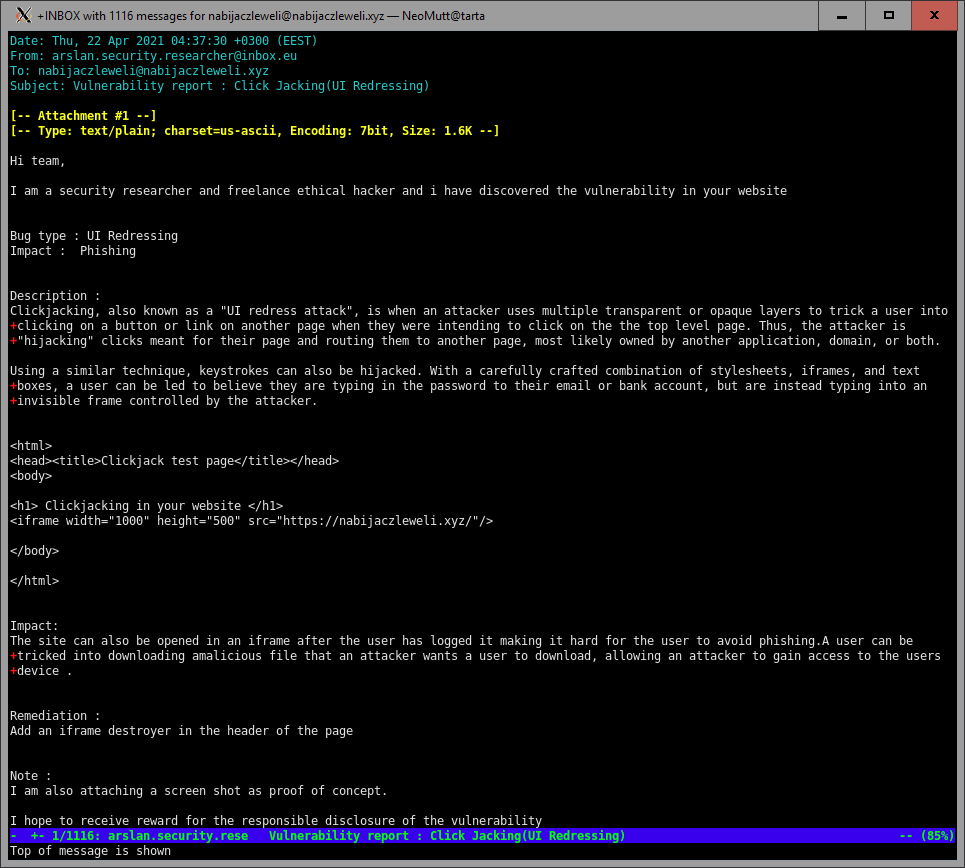This screenshot has height=868, width=965.
Task: Close the NeoMutt window with red X
Action: pyautogui.click(x=934, y=15)
